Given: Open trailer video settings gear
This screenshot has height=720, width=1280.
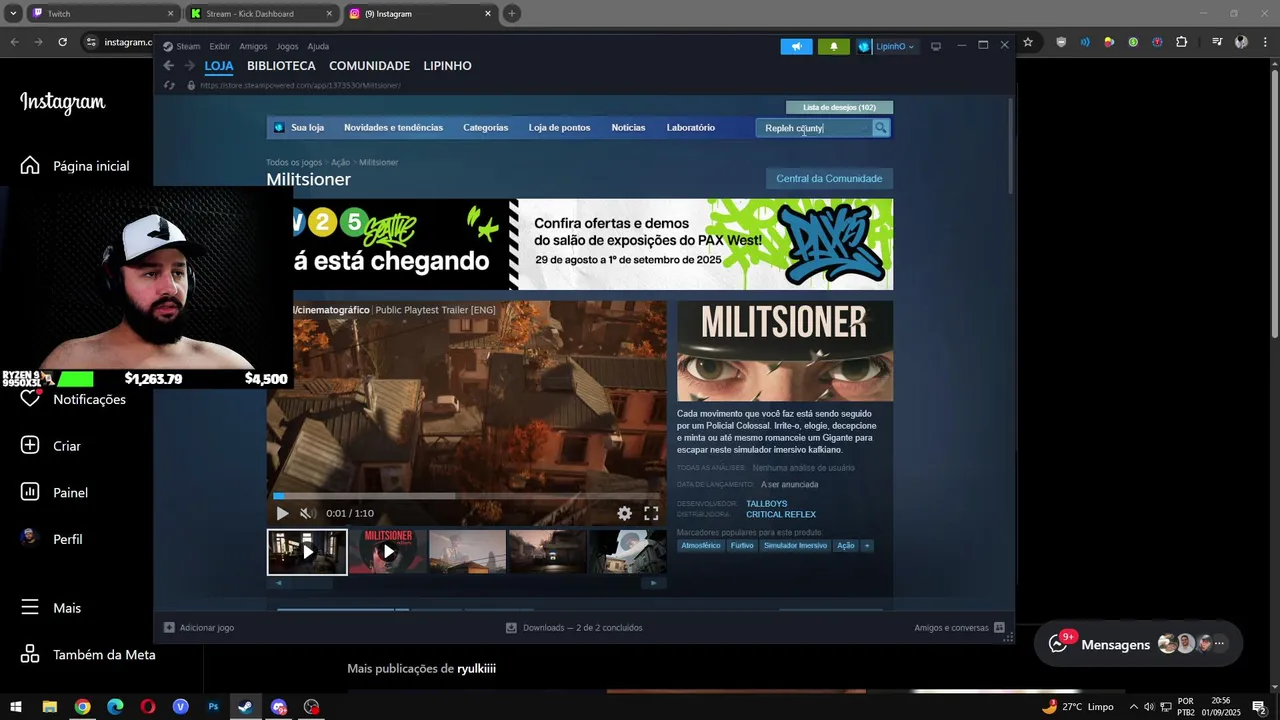Looking at the screenshot, I should coord(624,513).
